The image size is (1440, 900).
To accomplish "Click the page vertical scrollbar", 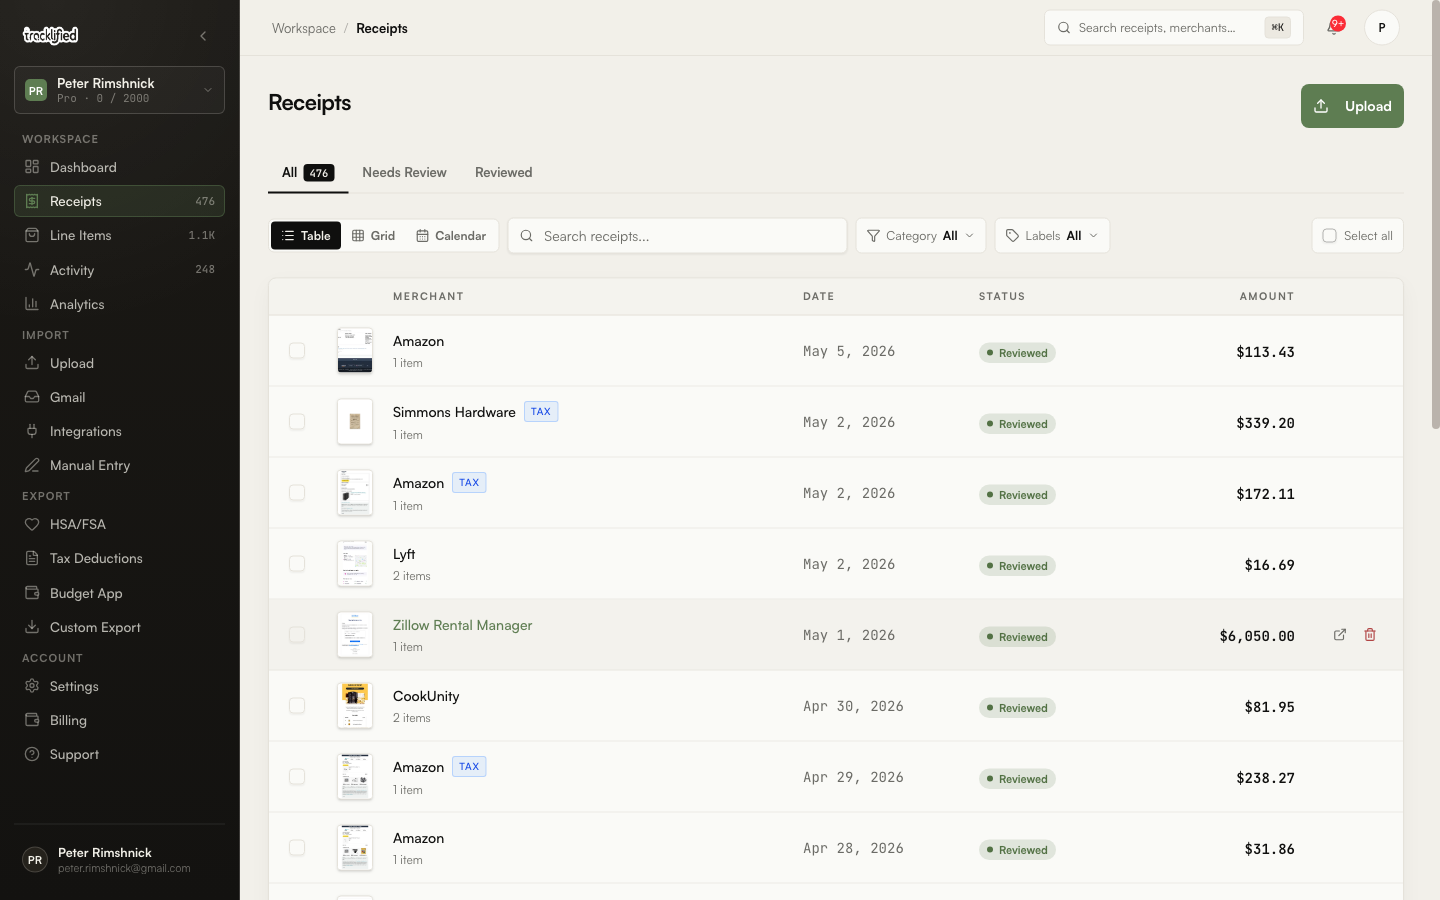I will 1435,216.
